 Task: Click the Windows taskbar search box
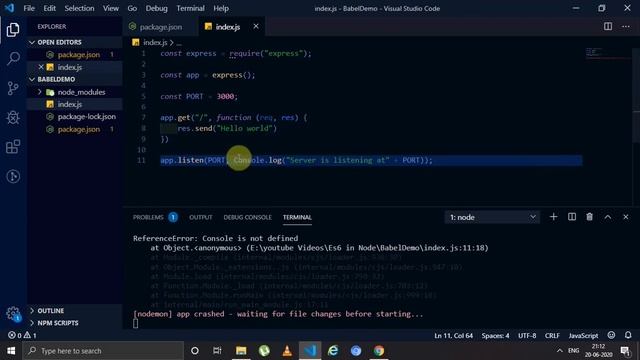click(104, 351)
